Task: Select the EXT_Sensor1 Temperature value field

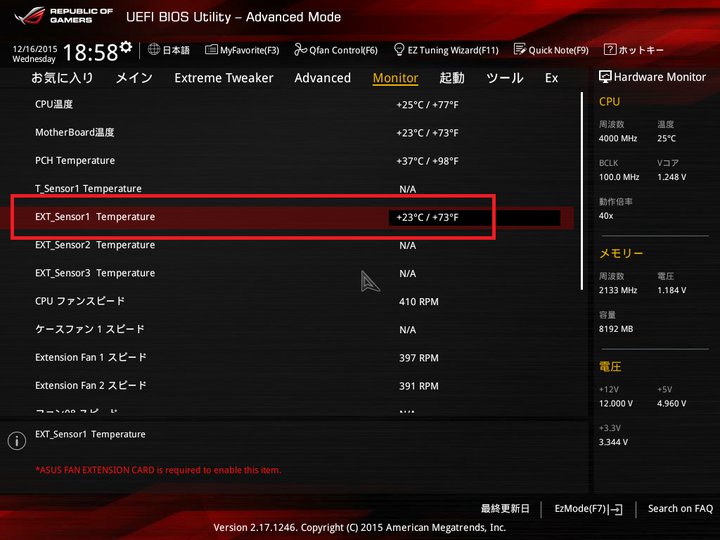Action: click(473, 217)
